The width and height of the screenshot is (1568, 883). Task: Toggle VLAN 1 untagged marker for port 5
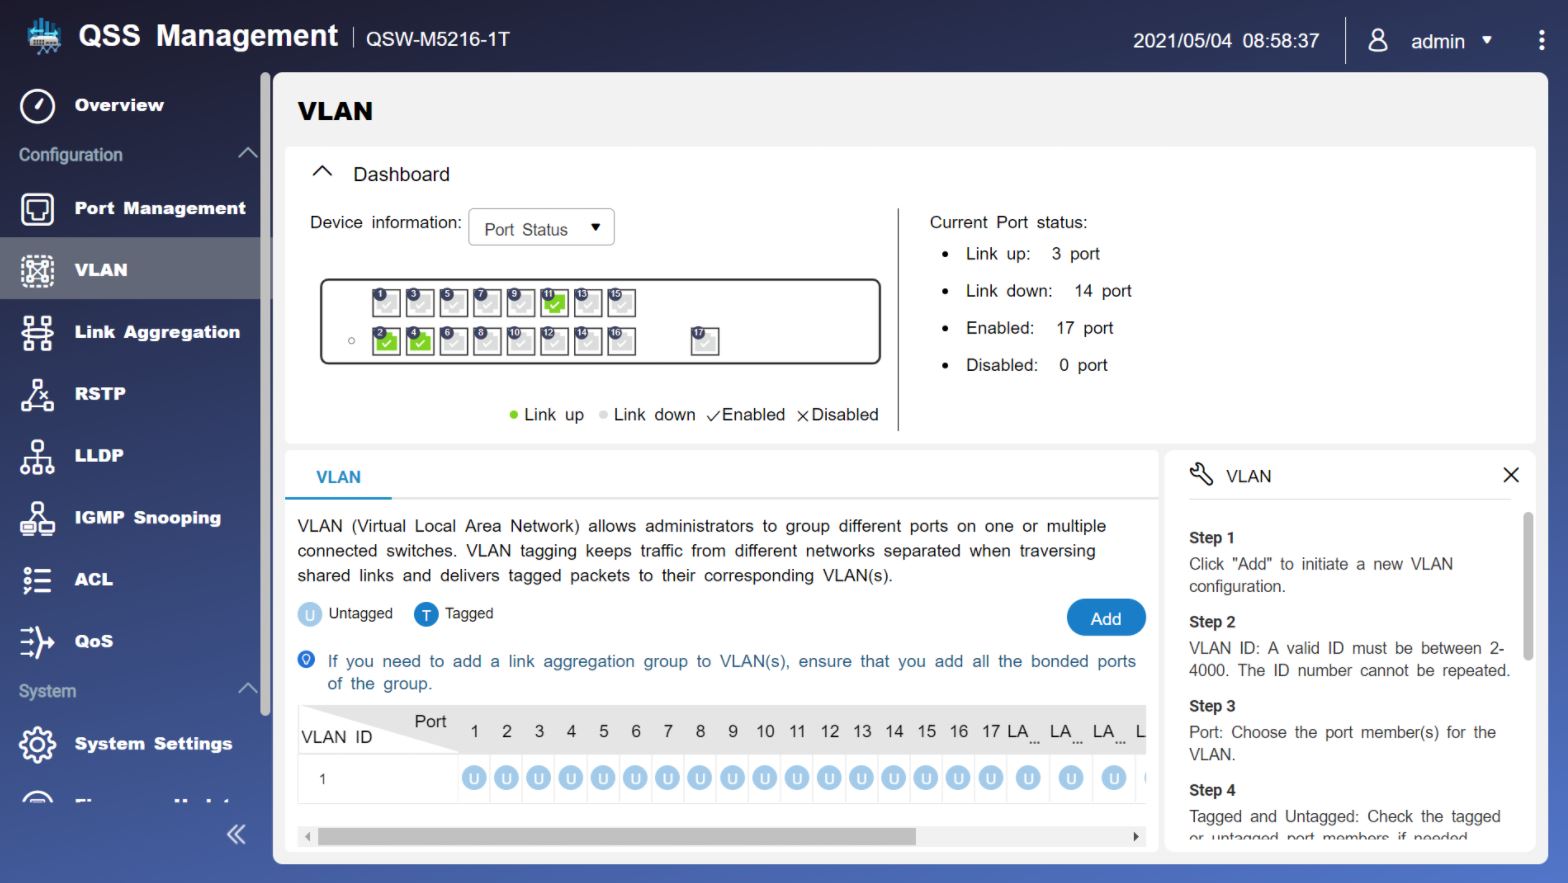(603, 778)
